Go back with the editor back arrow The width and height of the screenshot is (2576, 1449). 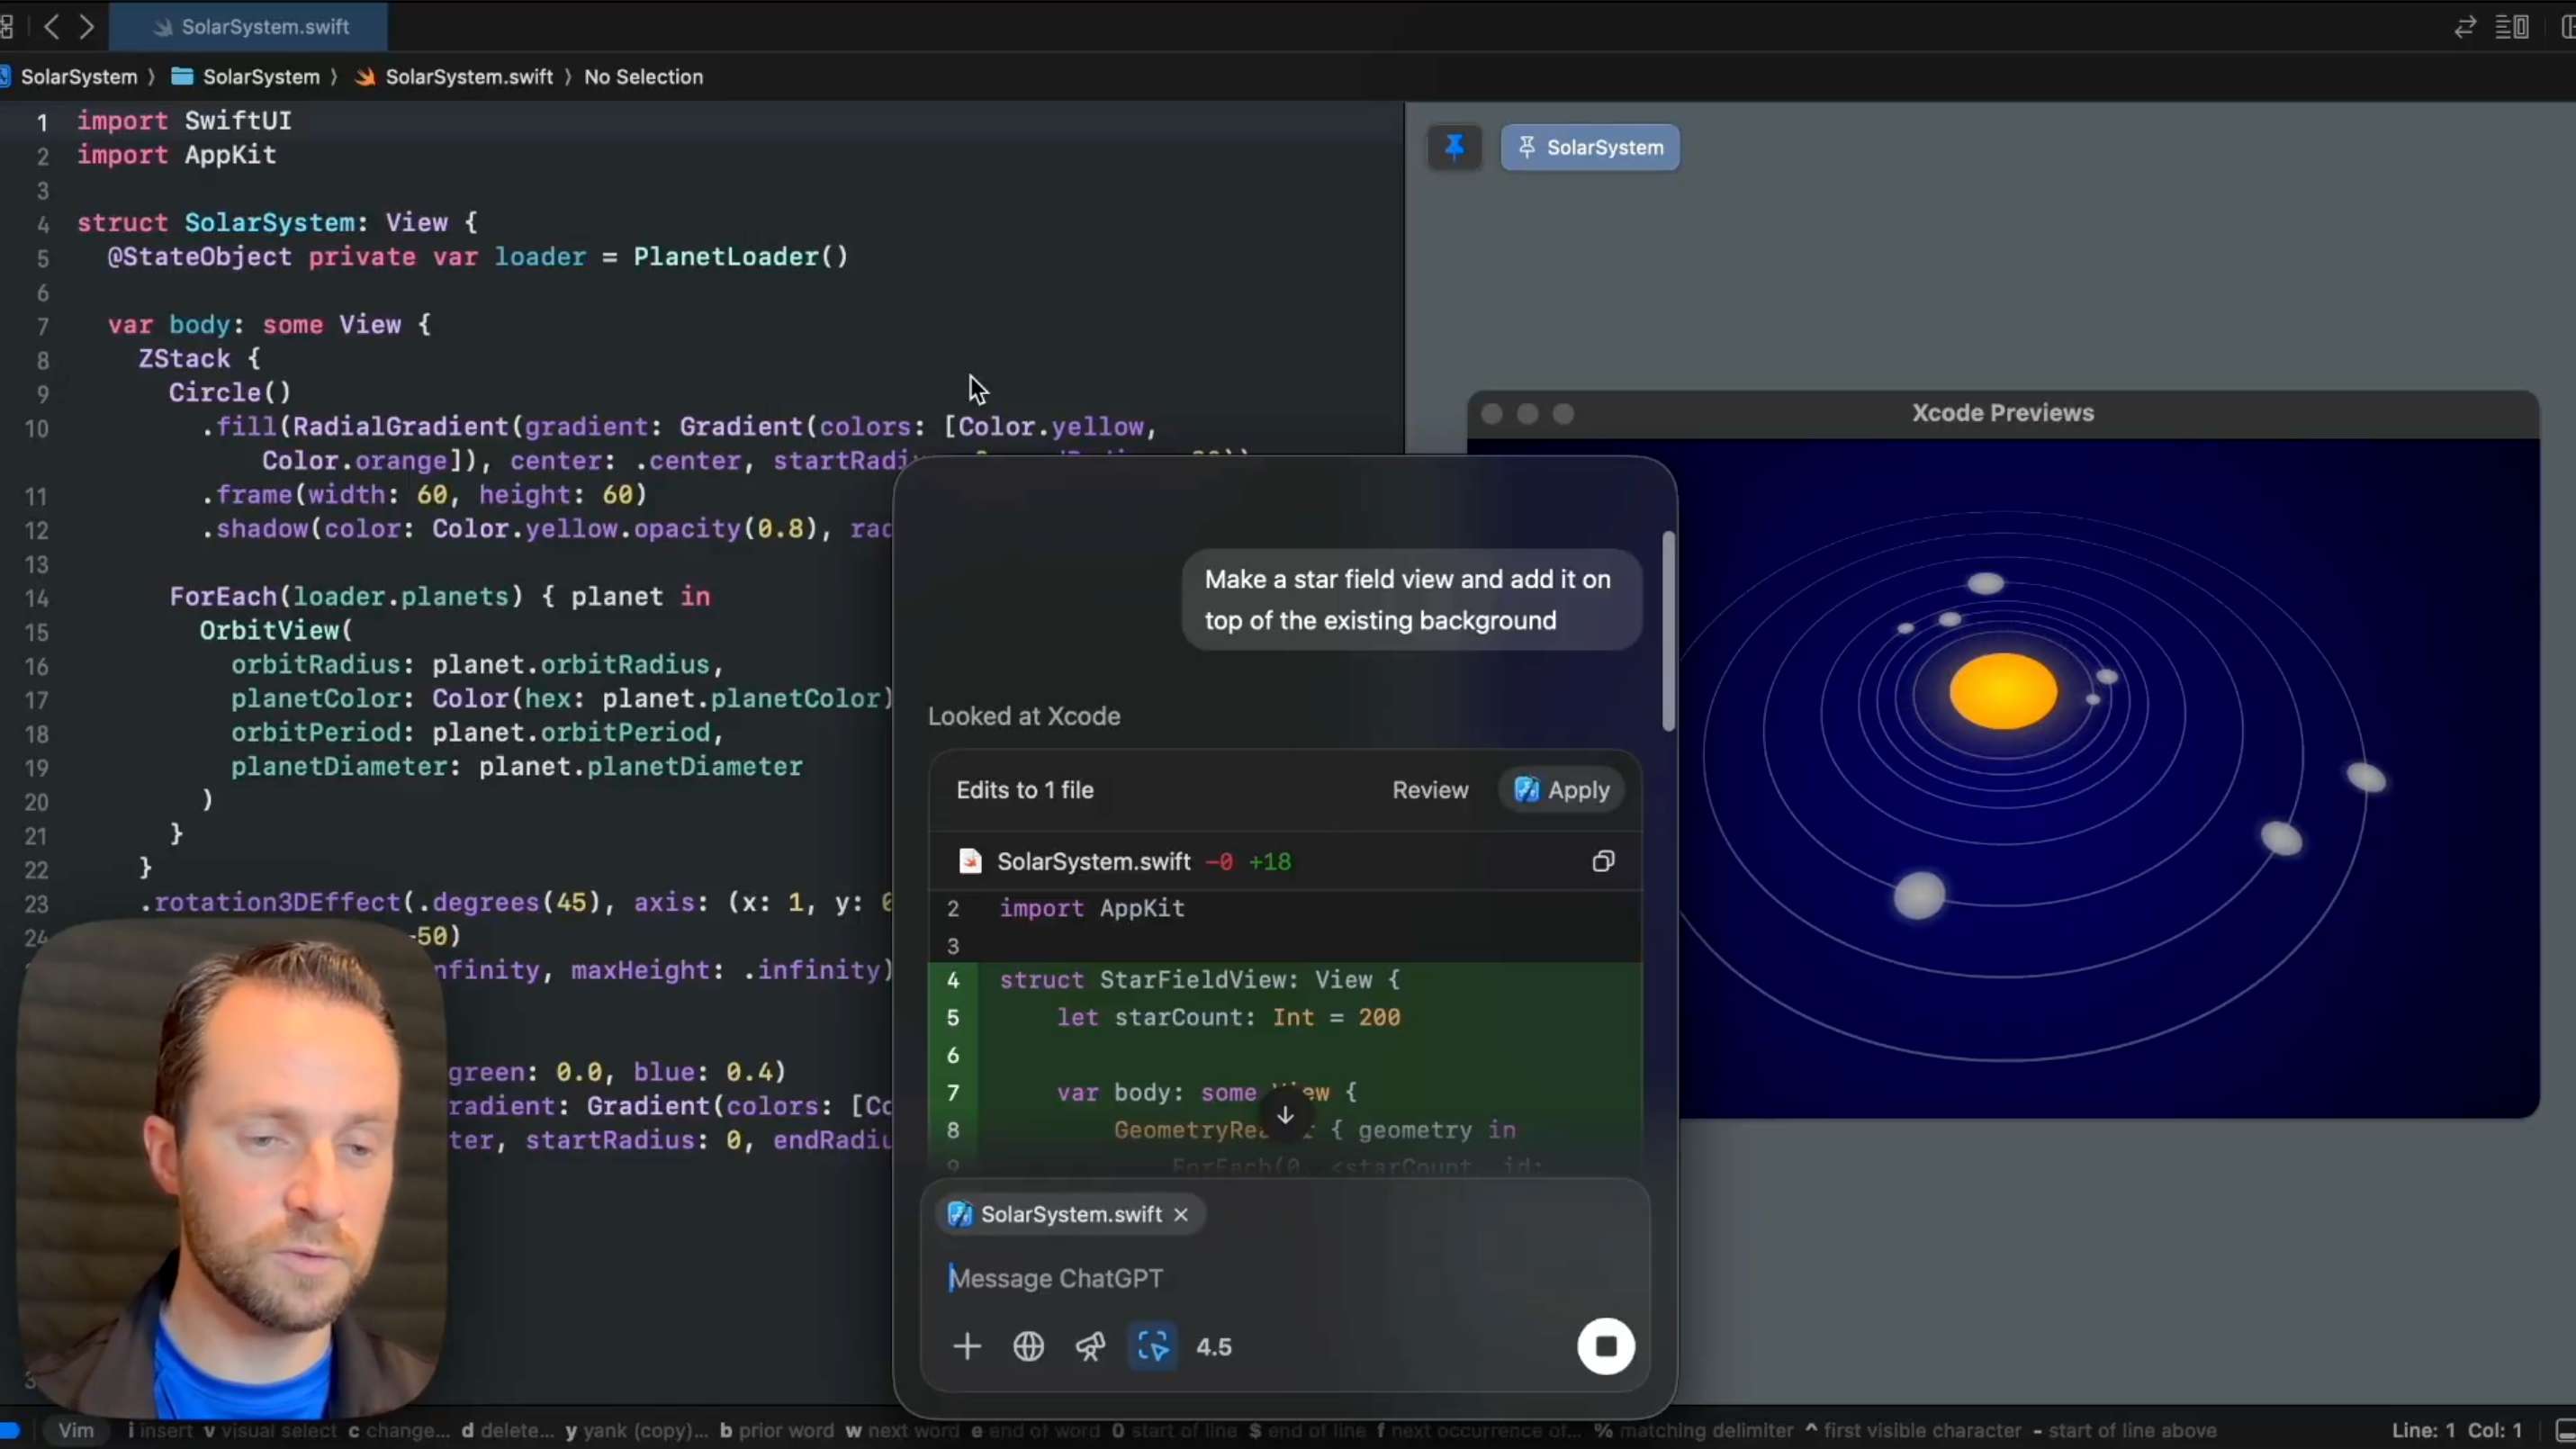[x=52, y=27]
